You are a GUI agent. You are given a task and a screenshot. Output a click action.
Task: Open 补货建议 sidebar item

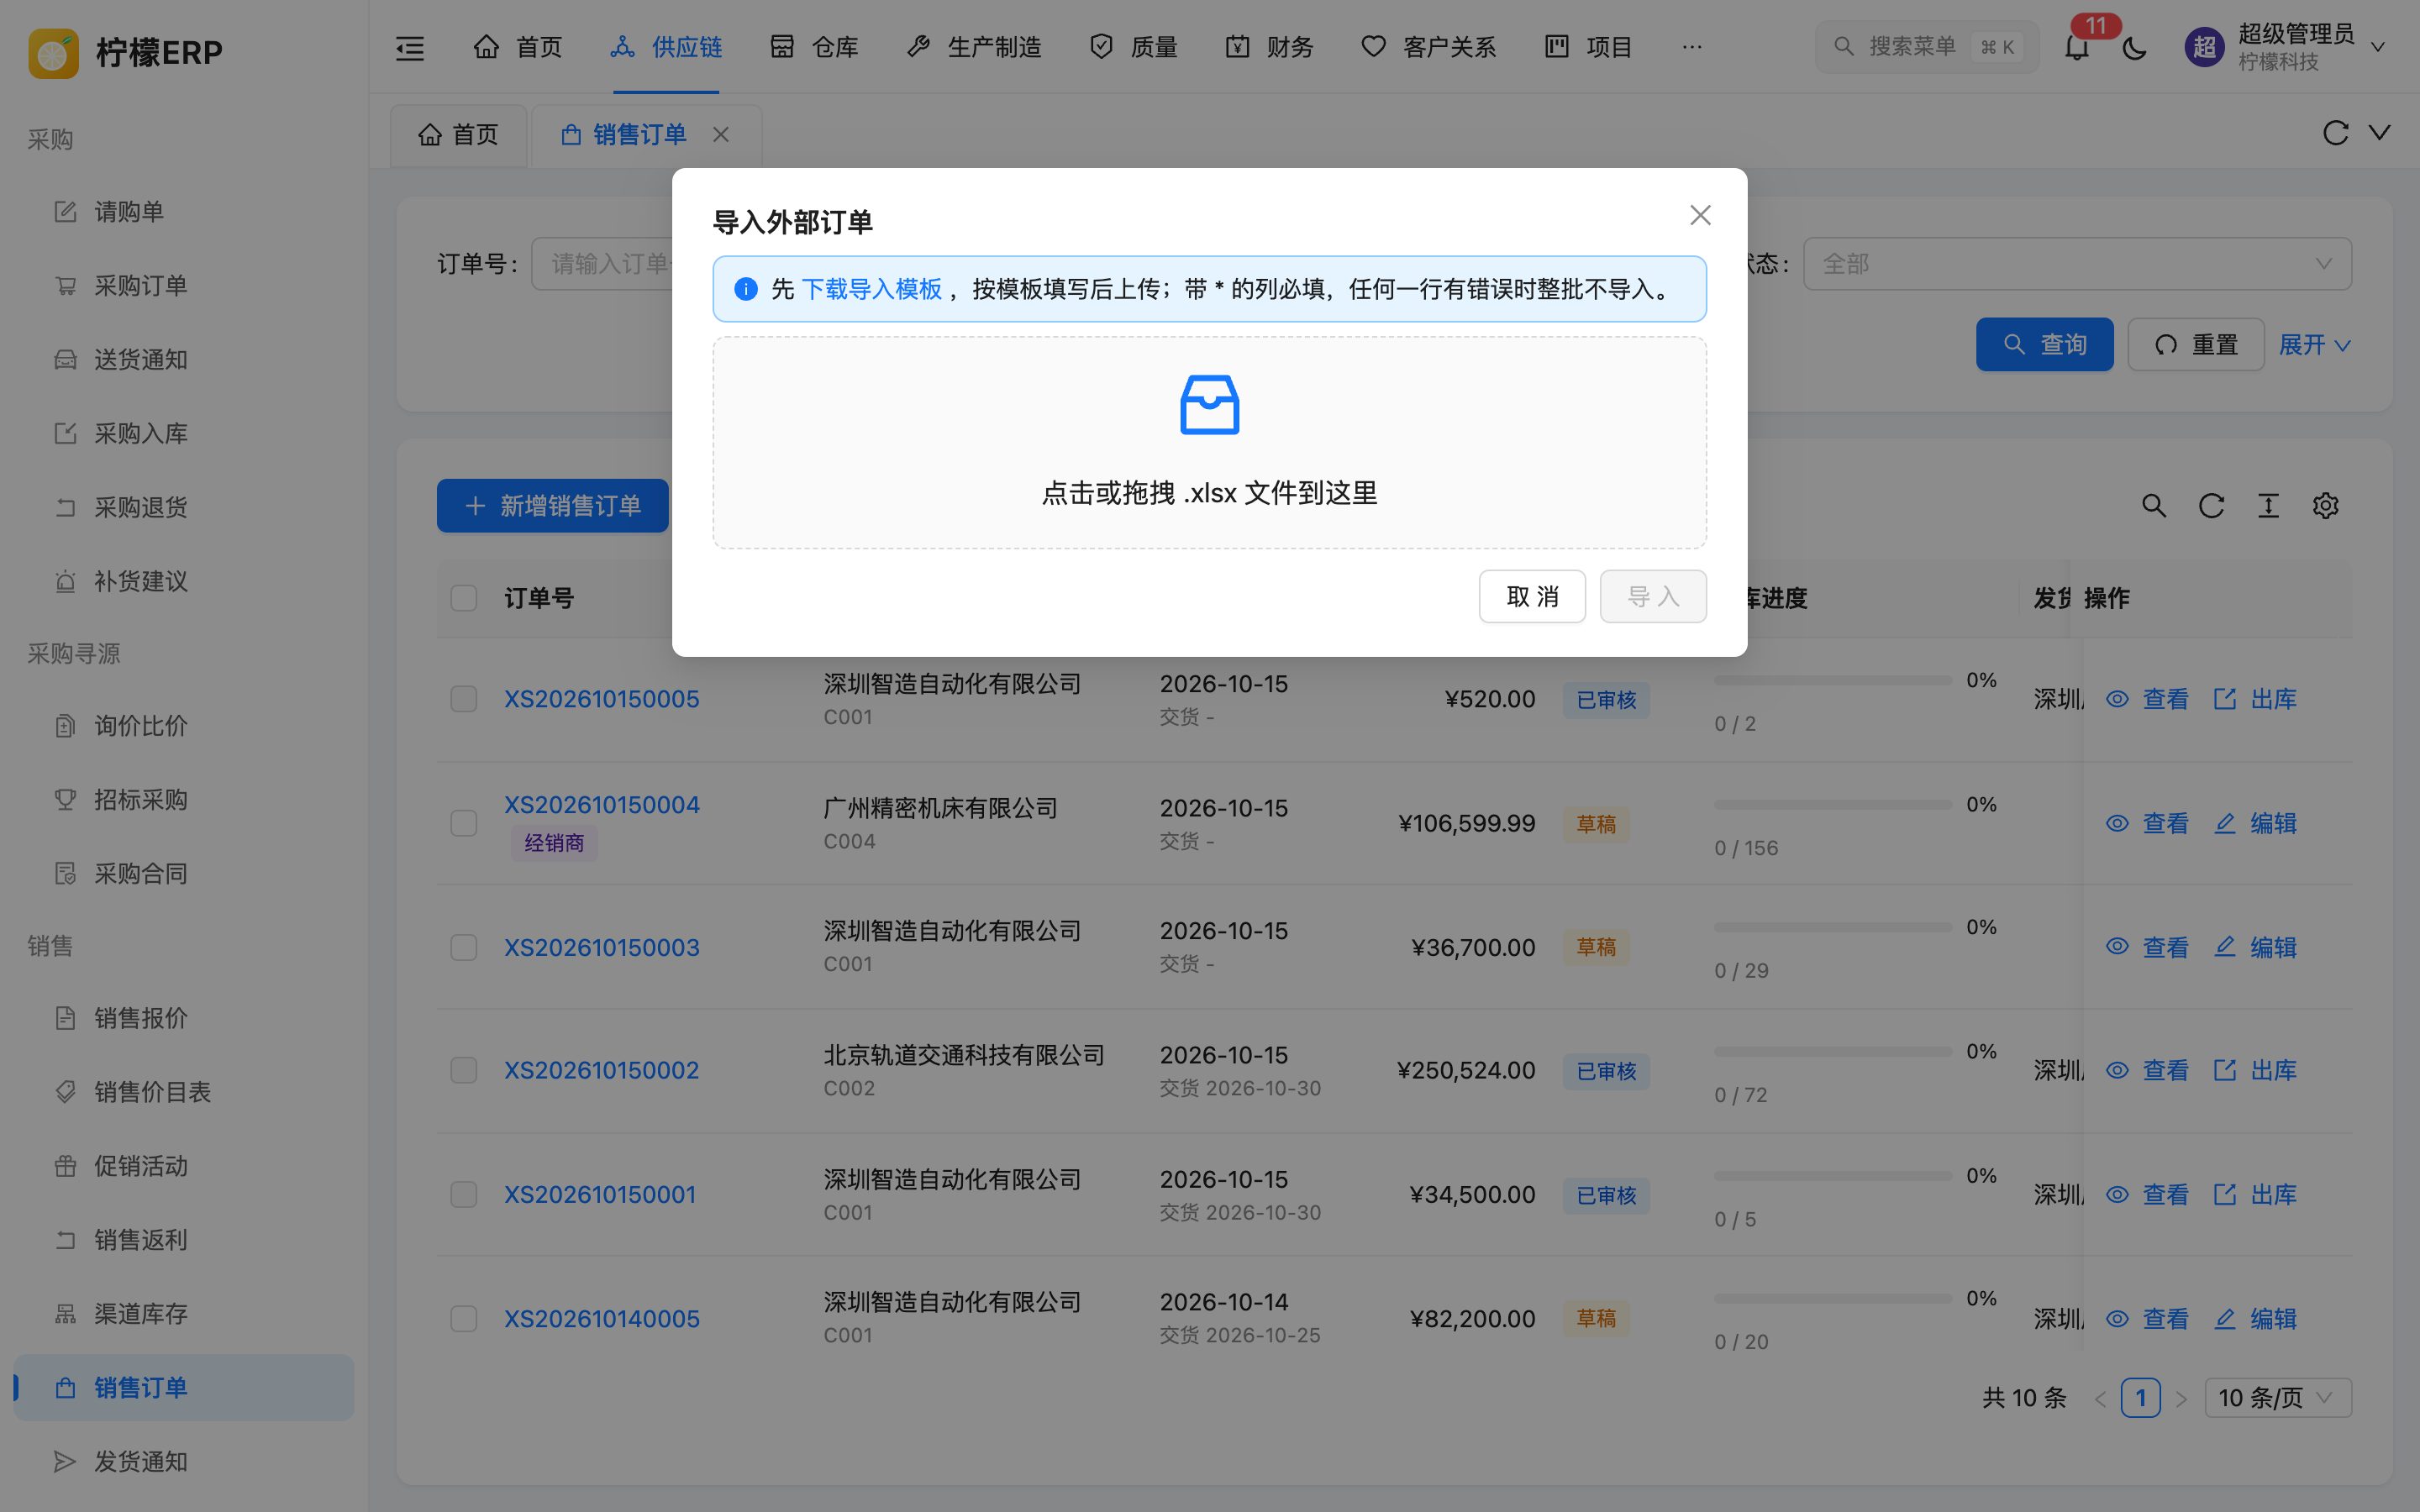click(184, 582)
